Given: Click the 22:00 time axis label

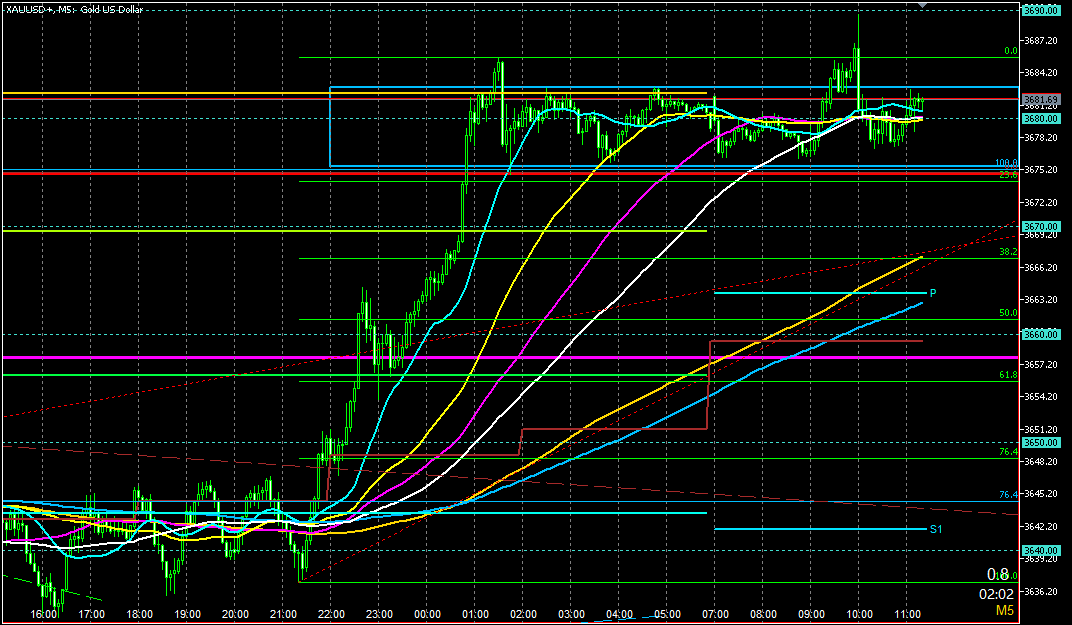Looking at the screenshot, I should tap(331, 614).
